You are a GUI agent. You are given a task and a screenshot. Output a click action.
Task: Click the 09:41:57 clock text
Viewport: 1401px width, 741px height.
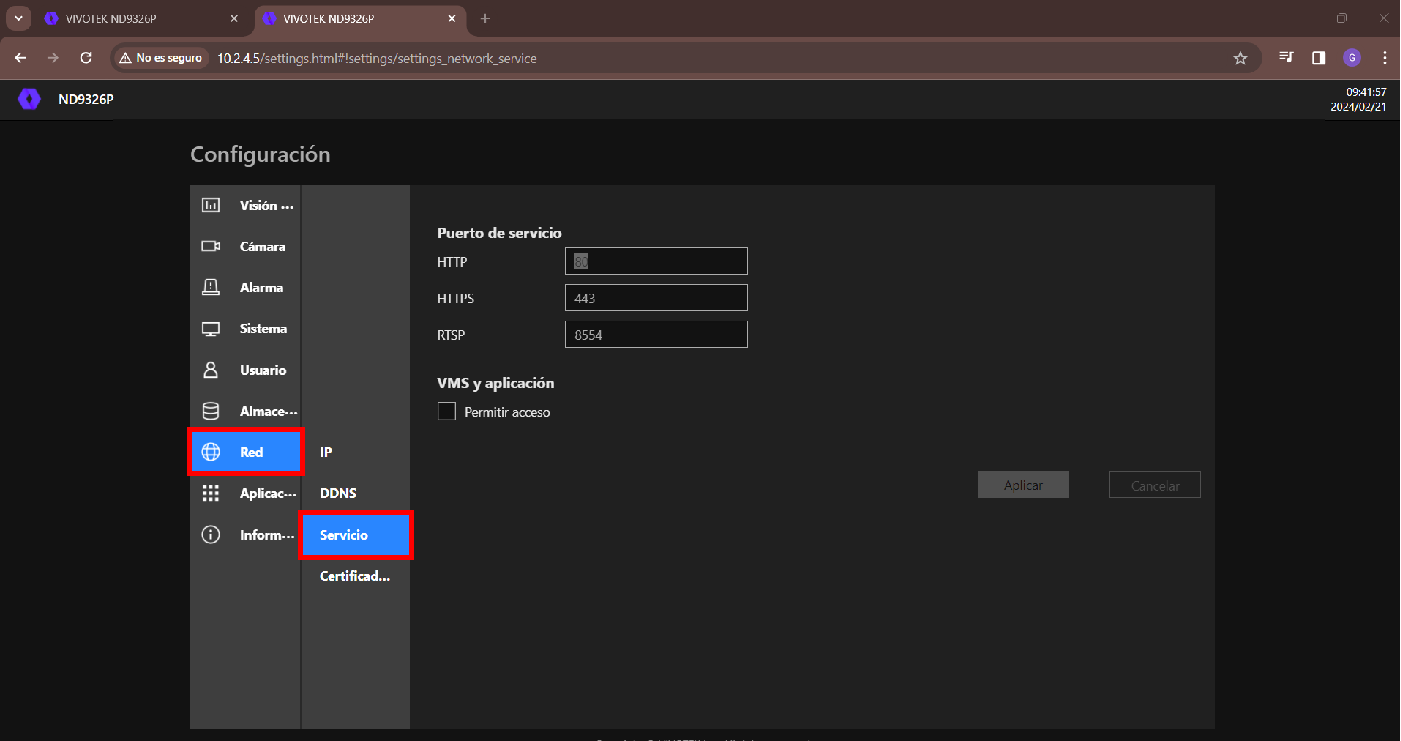(x=1366, y=92)
